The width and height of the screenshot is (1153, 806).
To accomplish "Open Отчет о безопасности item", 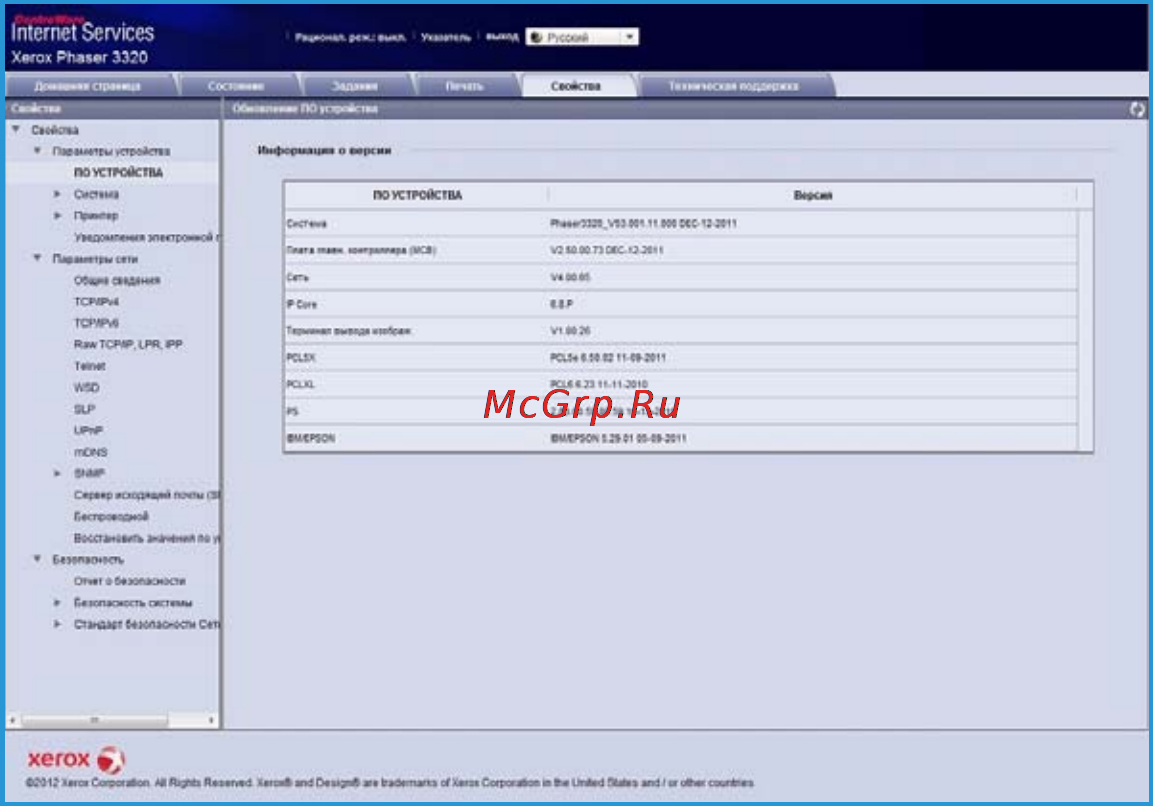I will [x=129, y=581].
